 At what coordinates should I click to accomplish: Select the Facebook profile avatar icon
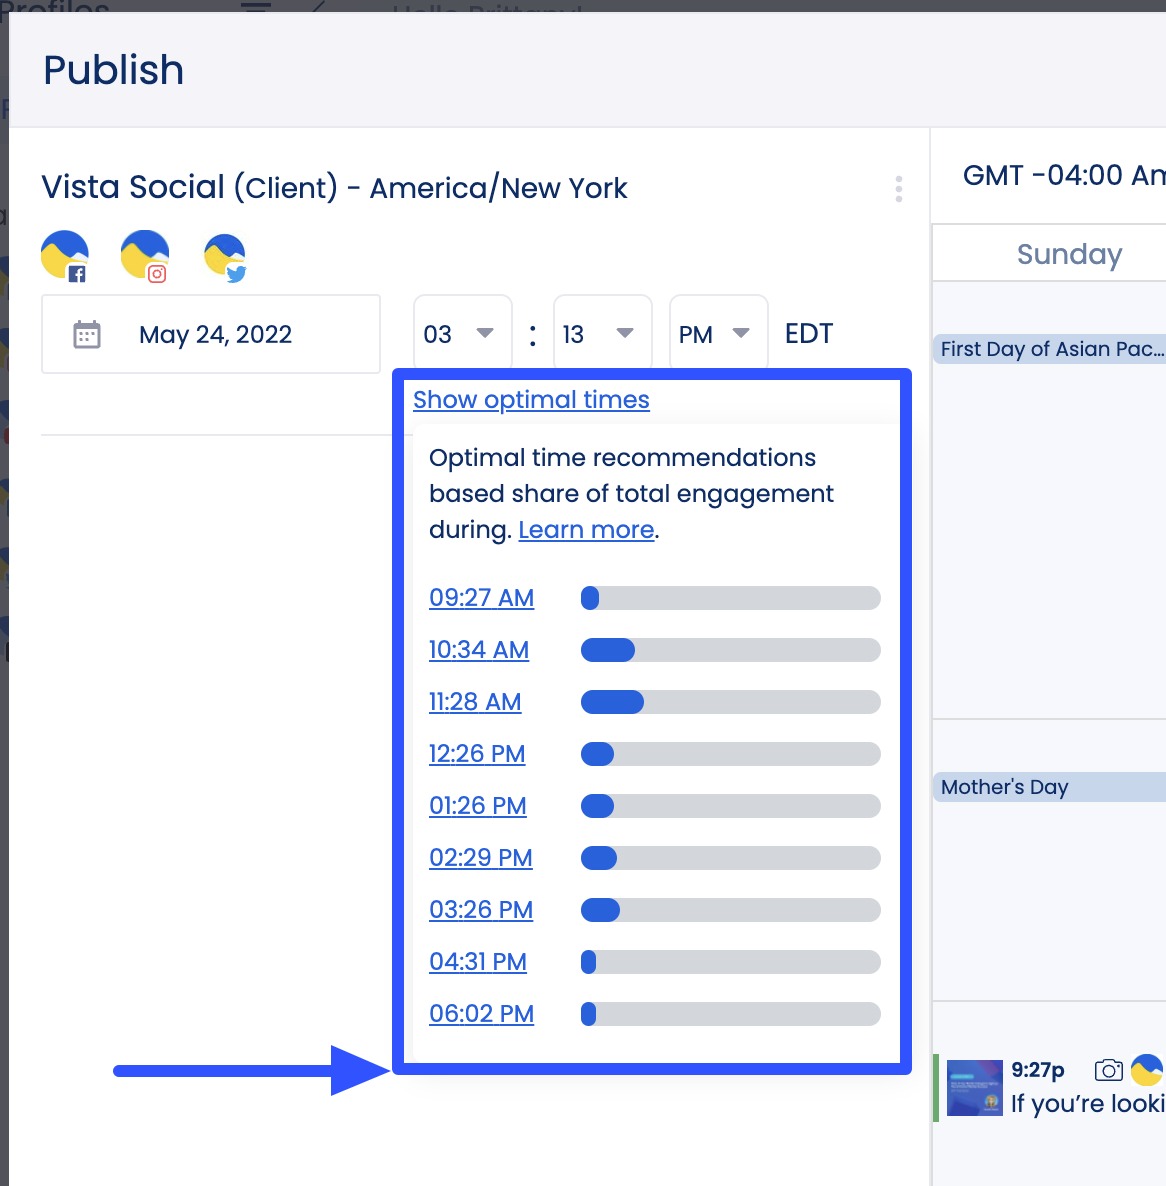click(x=65, y=255)
